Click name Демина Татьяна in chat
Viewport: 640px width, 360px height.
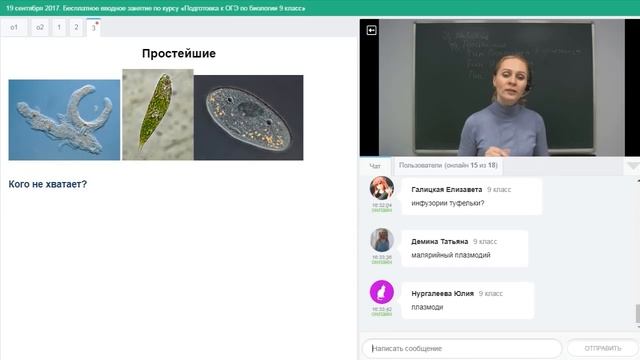coord(440,242)
